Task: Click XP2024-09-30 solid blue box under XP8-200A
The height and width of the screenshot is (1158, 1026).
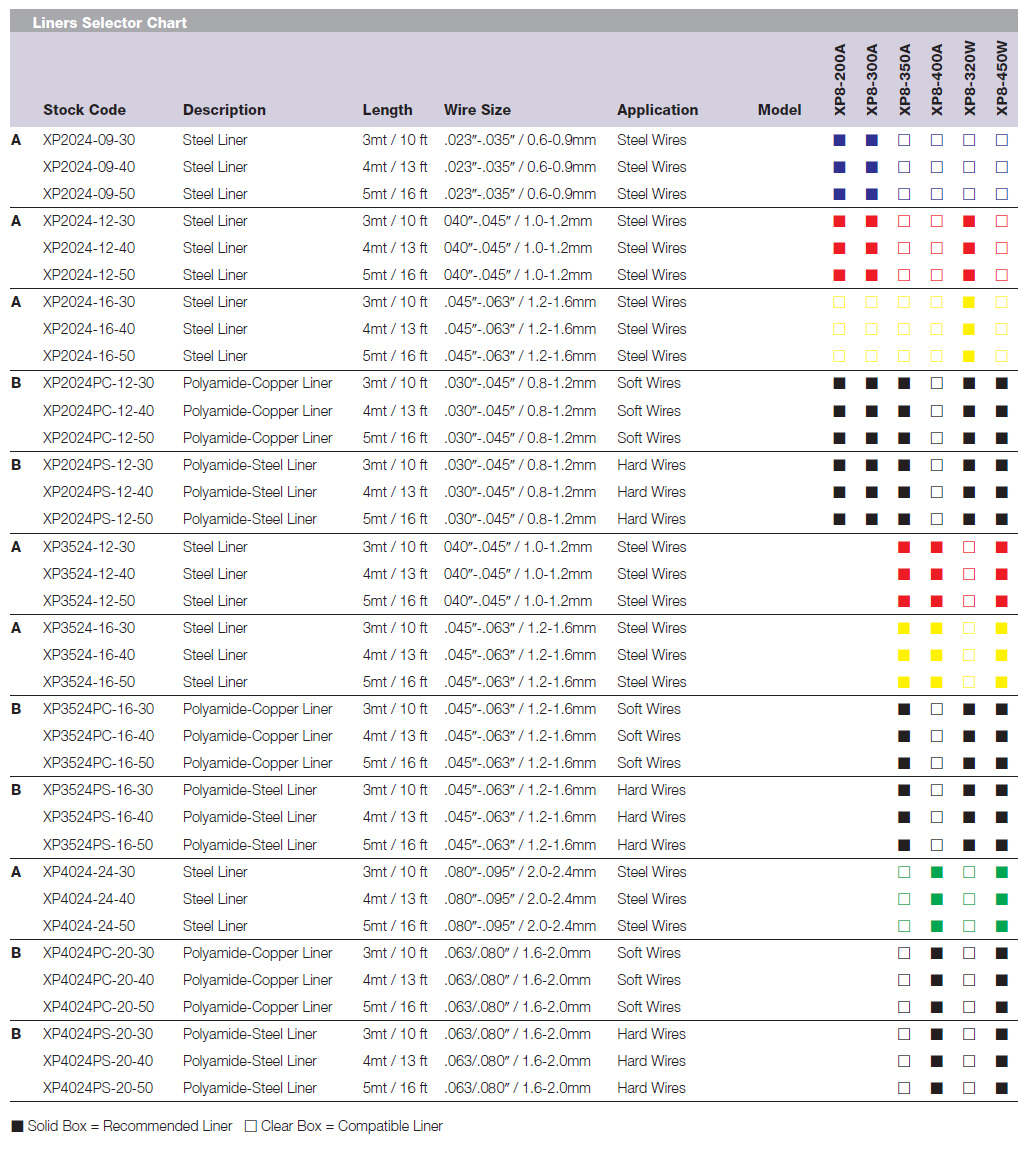Action: point(839,140)
